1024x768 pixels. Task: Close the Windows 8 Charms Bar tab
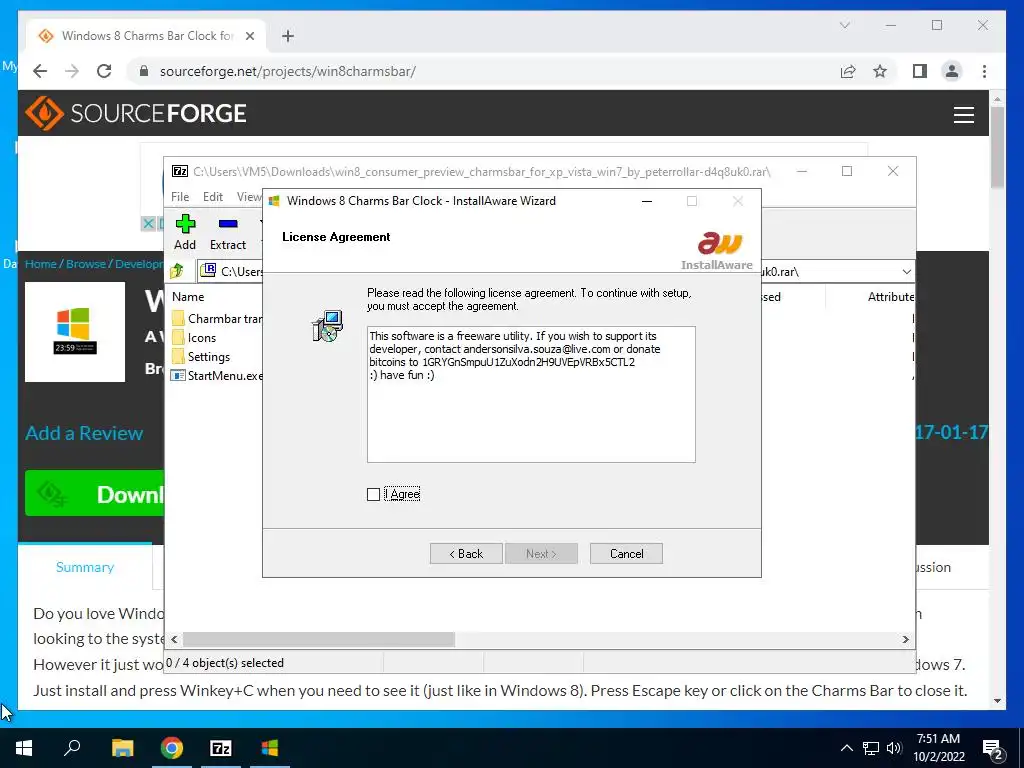tap(249, 36)
